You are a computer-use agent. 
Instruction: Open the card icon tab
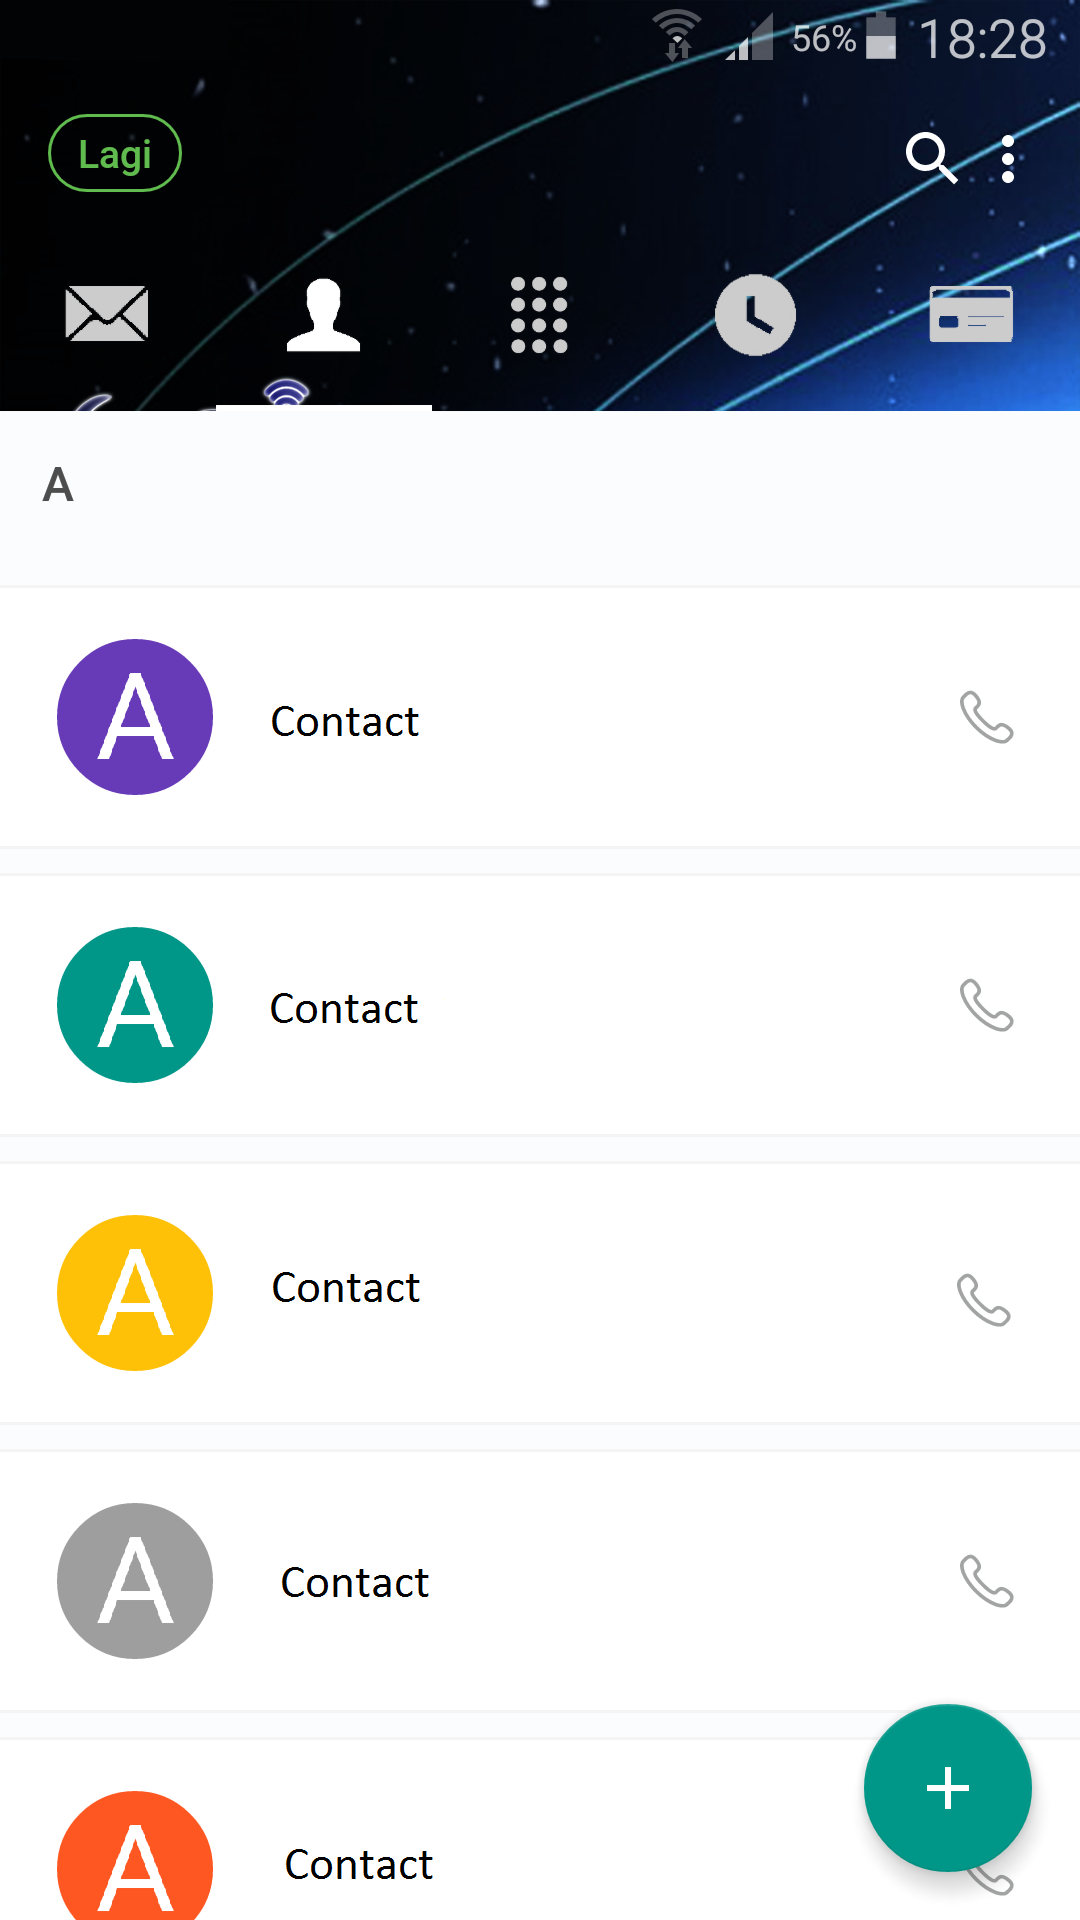click(971, 314)
